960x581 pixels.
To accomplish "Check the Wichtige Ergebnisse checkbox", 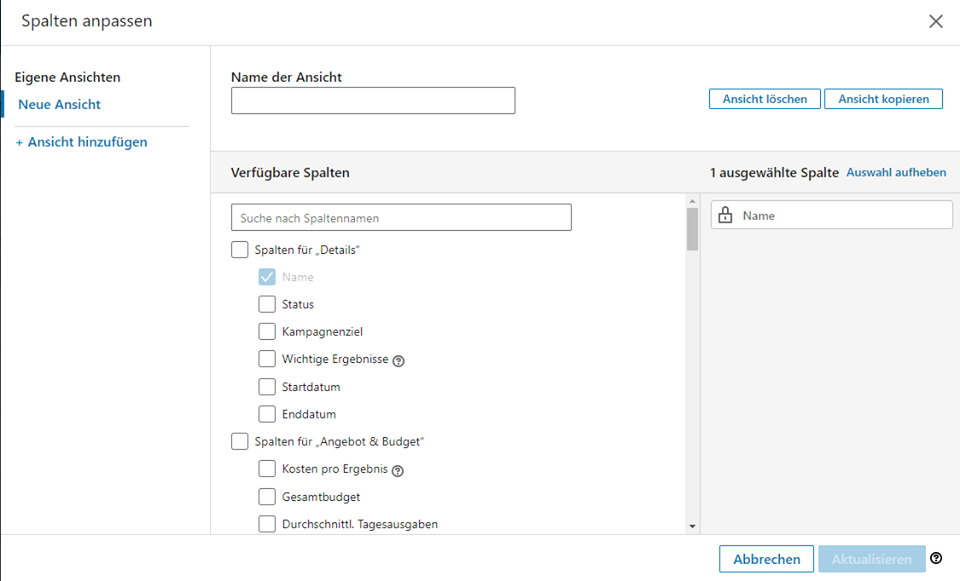I will pyautogui.click(x=267, y=359).
